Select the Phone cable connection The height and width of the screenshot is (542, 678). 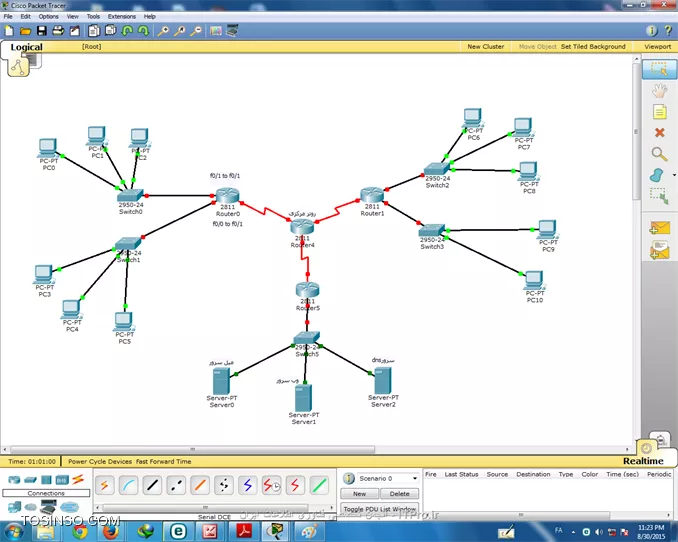224,485
